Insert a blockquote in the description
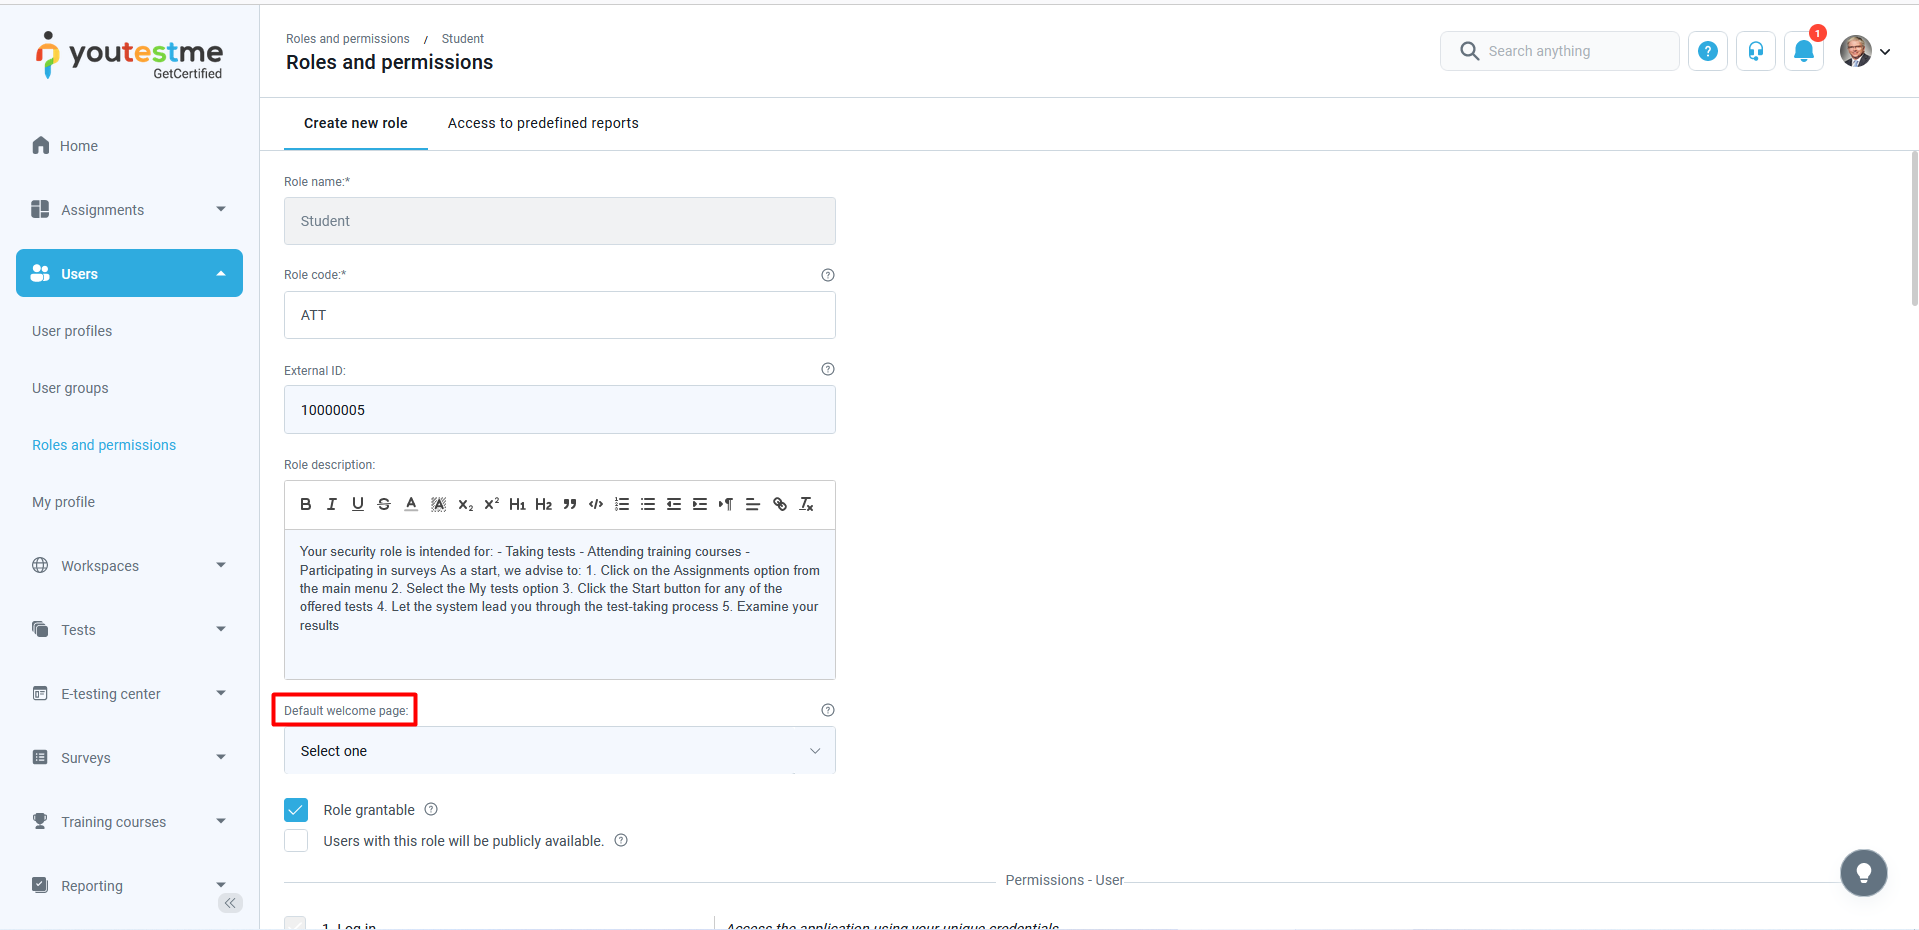This screenshot has width=1919, height=930. (x=570, y=504)
